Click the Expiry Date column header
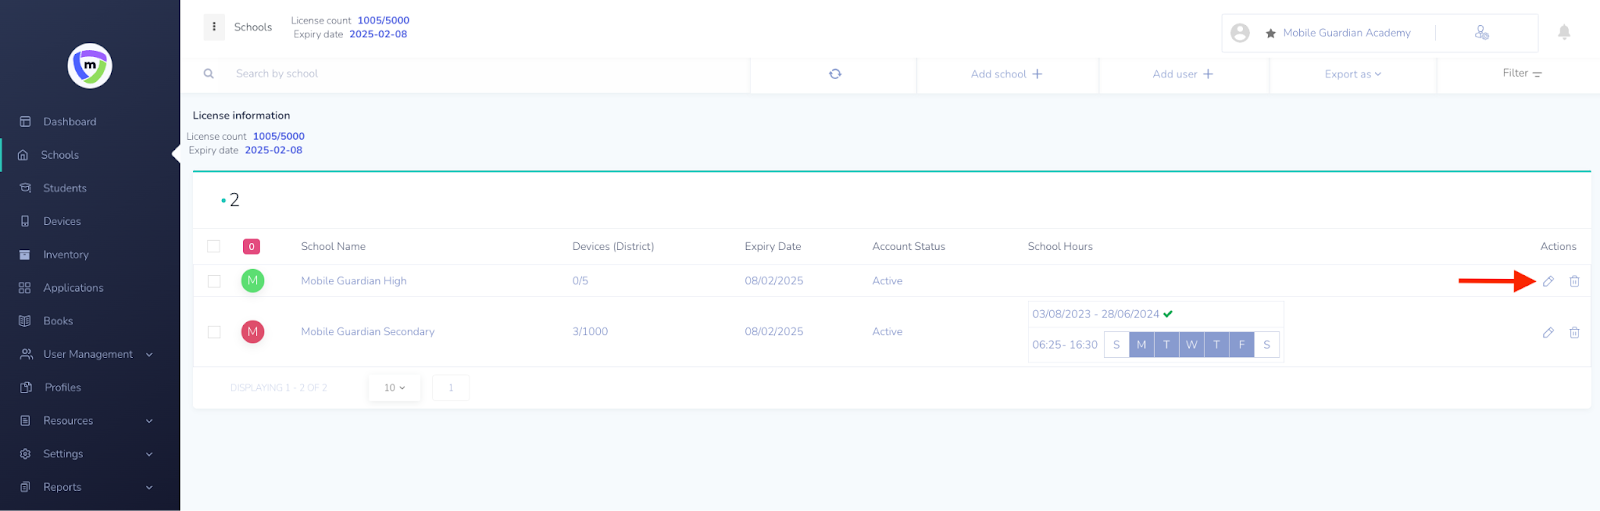Screen dimensions: 1600x511 pos(773,246)
